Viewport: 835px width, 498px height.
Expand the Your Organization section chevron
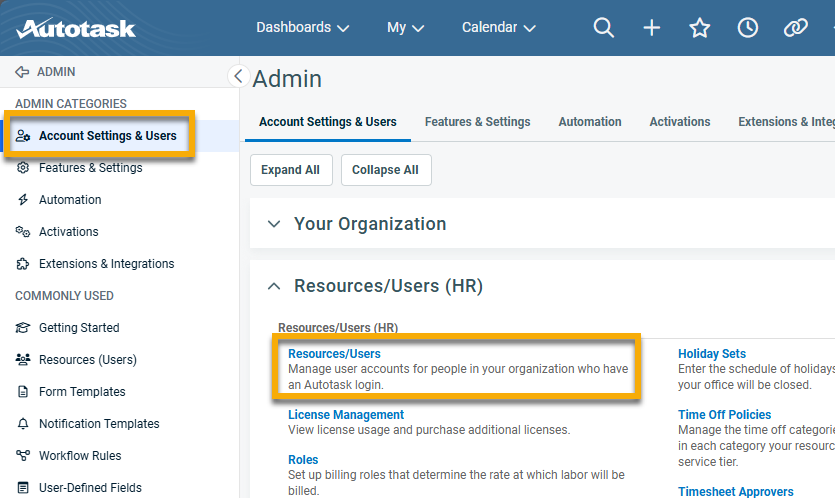pyautogui.click(x=274, y=224)
